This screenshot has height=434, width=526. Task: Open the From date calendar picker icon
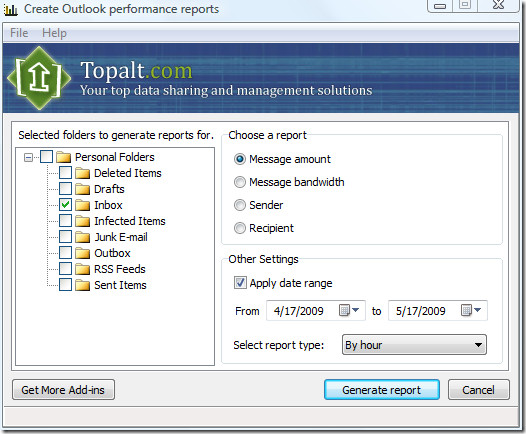[x=349, y=310]
